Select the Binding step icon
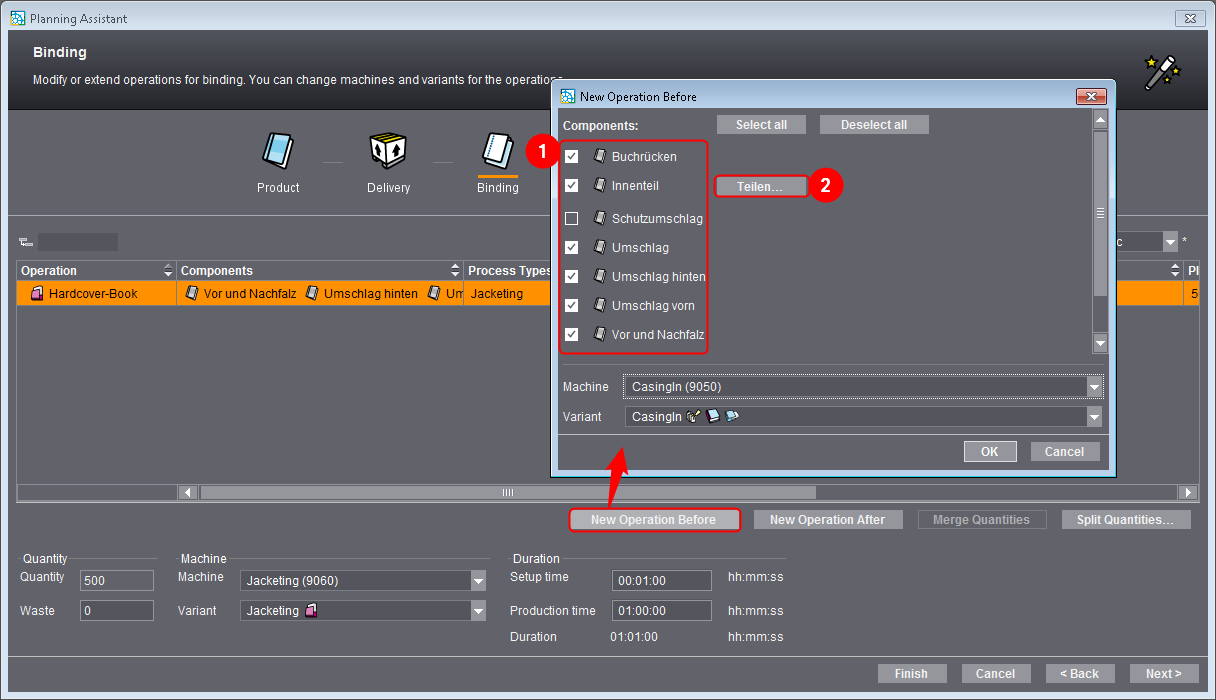The height and width of the screenshot is (700, 1216). pyautogui.click(x=497, y=151)
